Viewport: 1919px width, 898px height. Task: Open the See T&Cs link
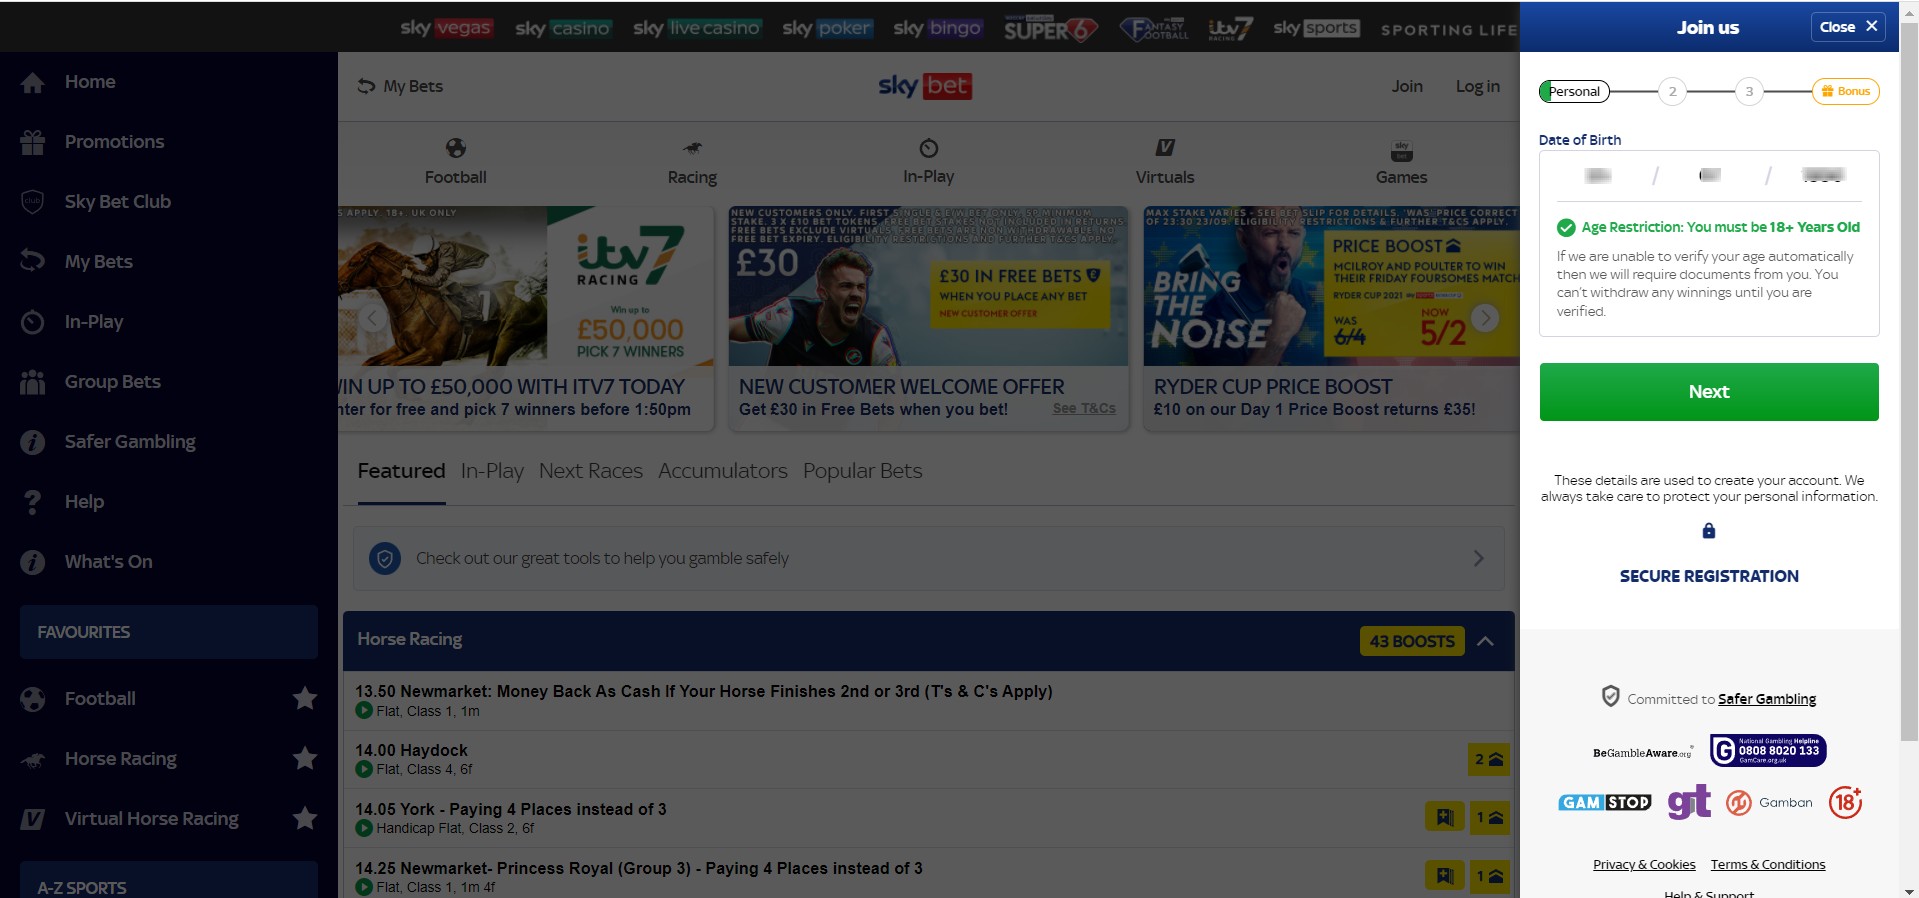[1084, 409]
